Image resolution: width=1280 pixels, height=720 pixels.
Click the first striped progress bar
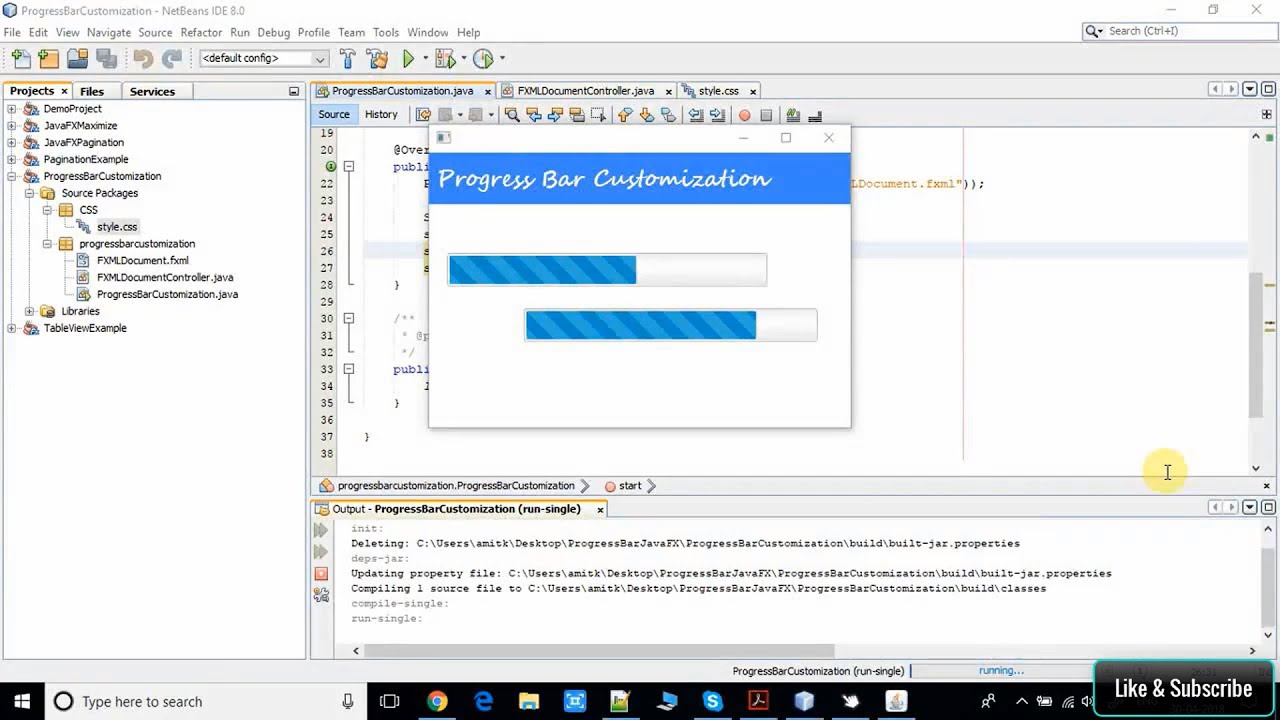click(x=607, y=270)
